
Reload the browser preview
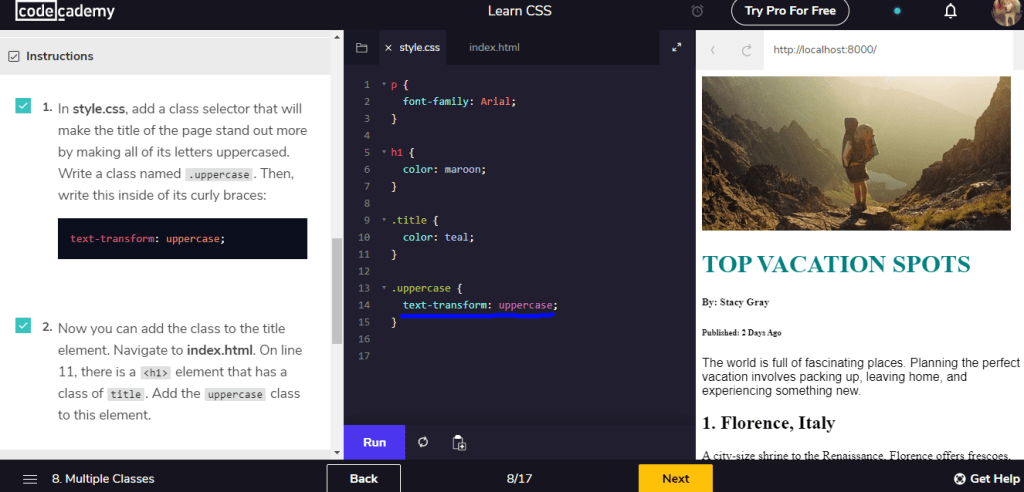click(746, 49)
